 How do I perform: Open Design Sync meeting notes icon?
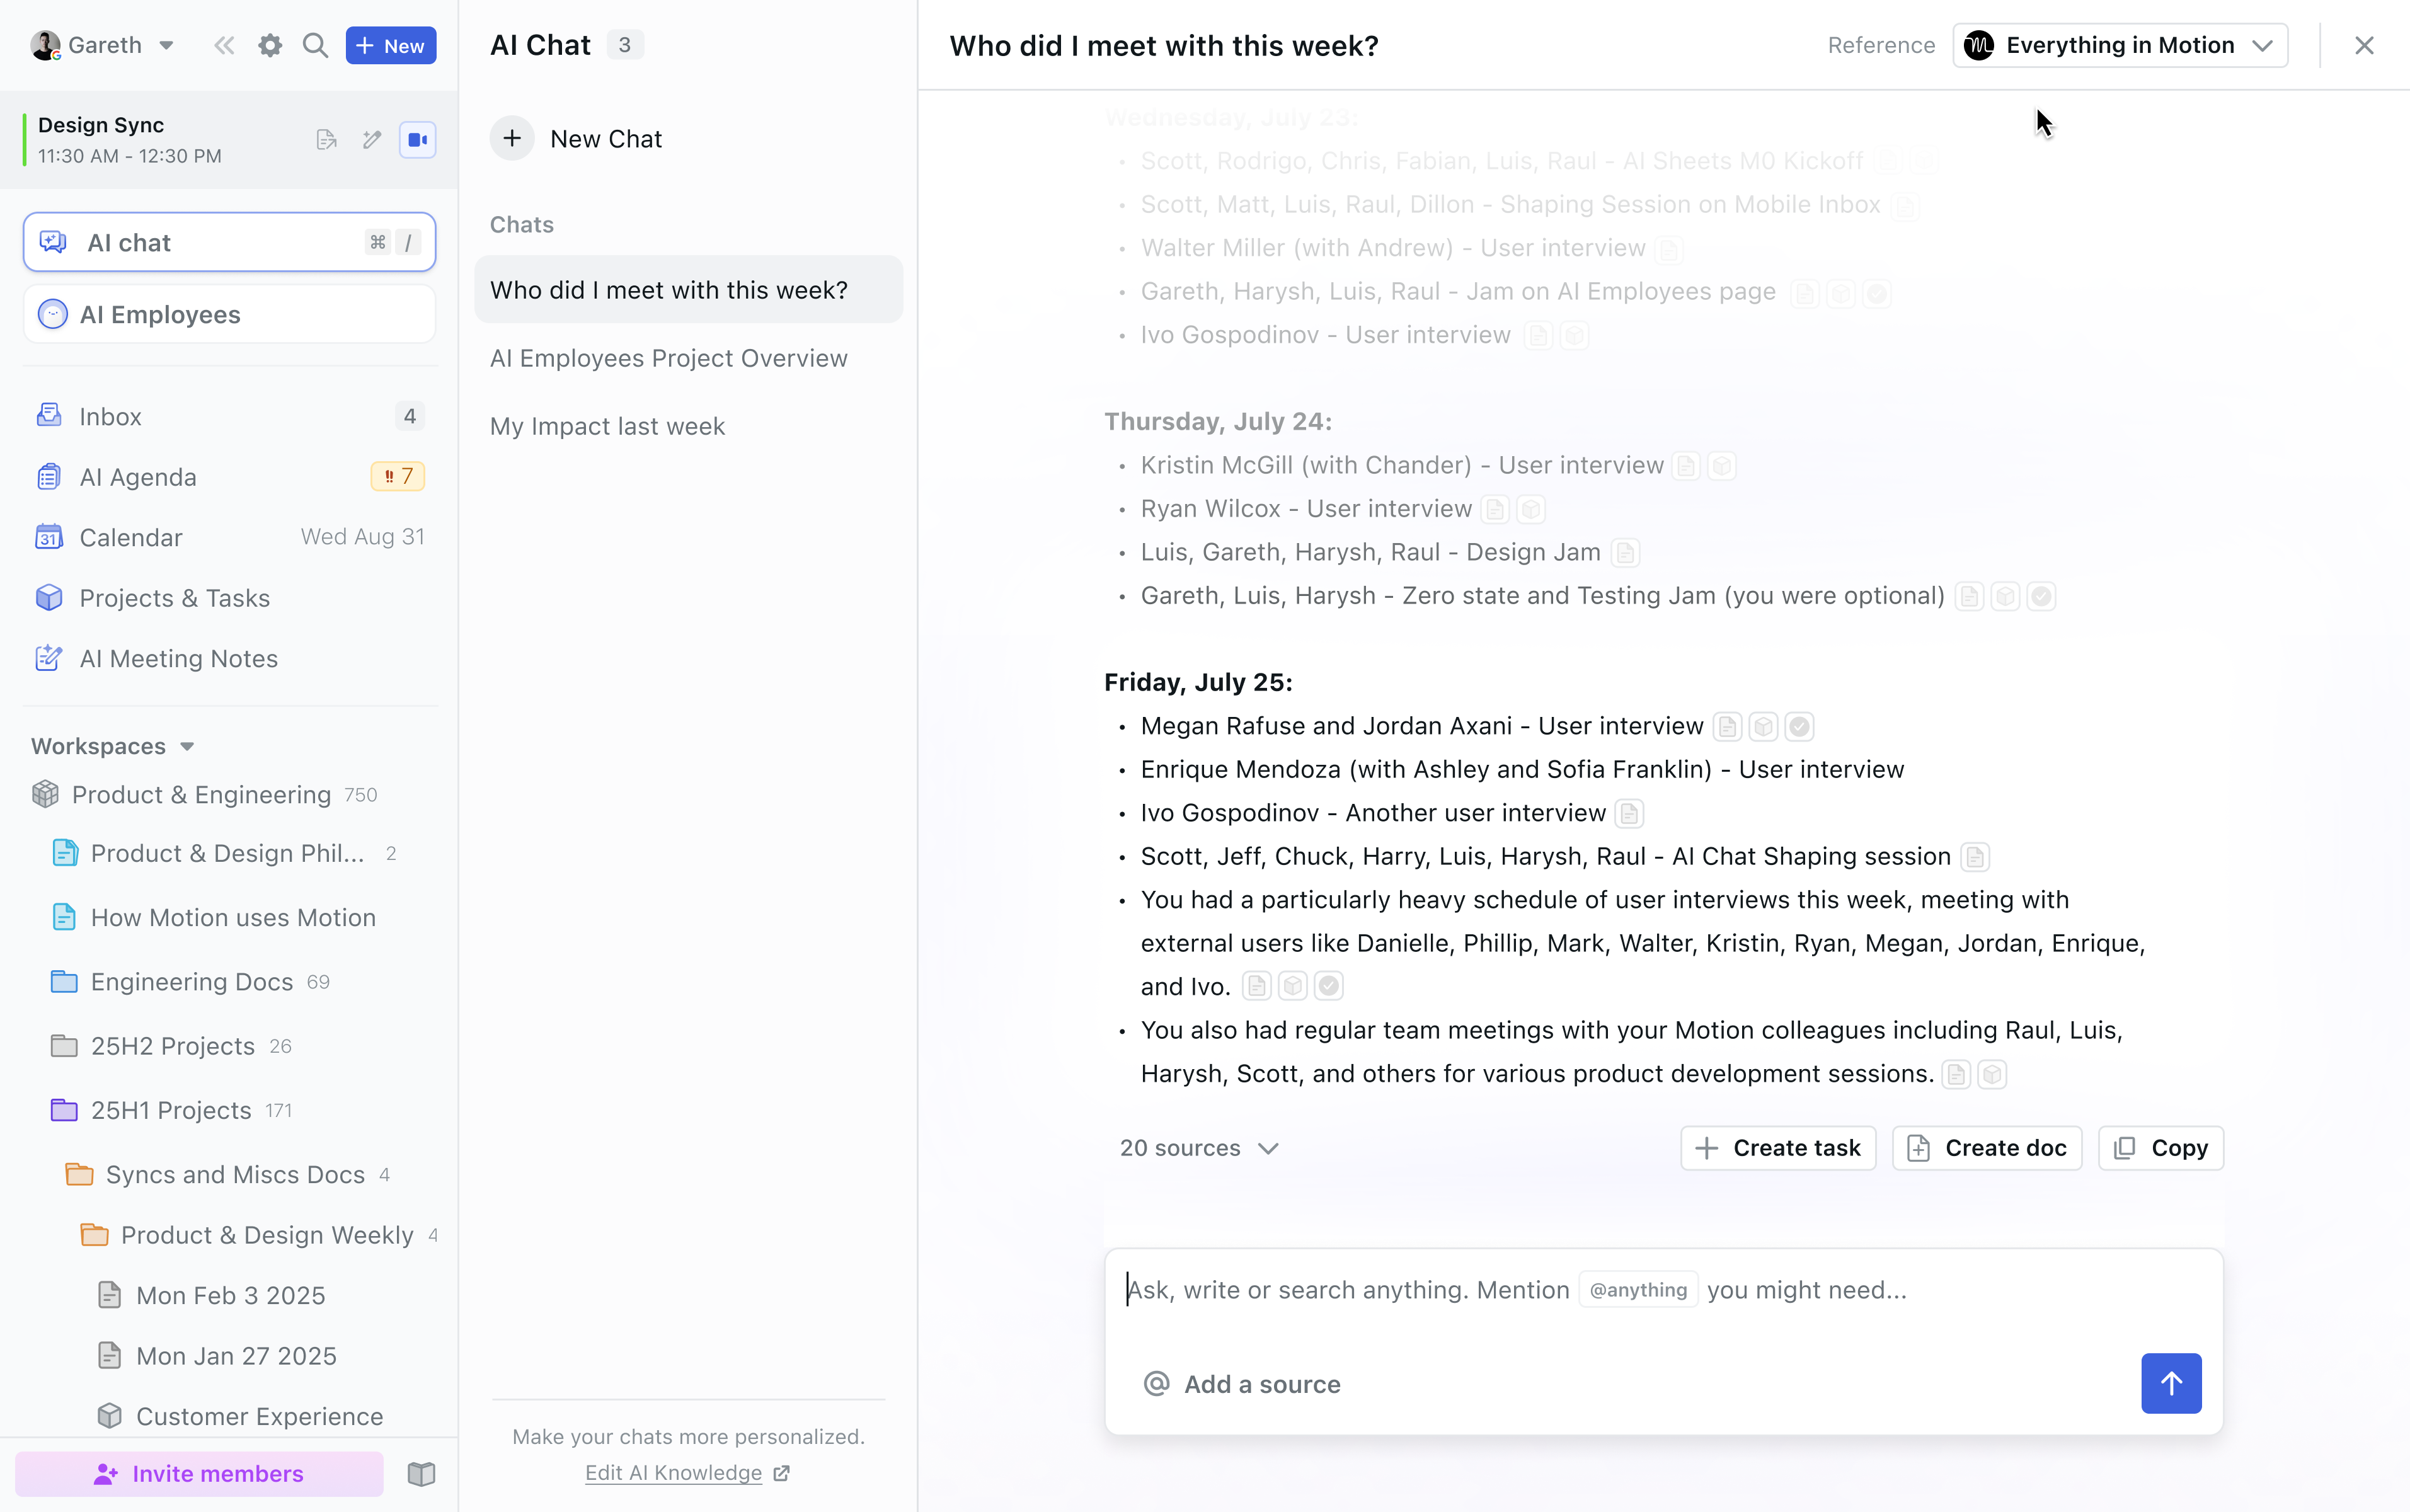(x=326, y=140)
